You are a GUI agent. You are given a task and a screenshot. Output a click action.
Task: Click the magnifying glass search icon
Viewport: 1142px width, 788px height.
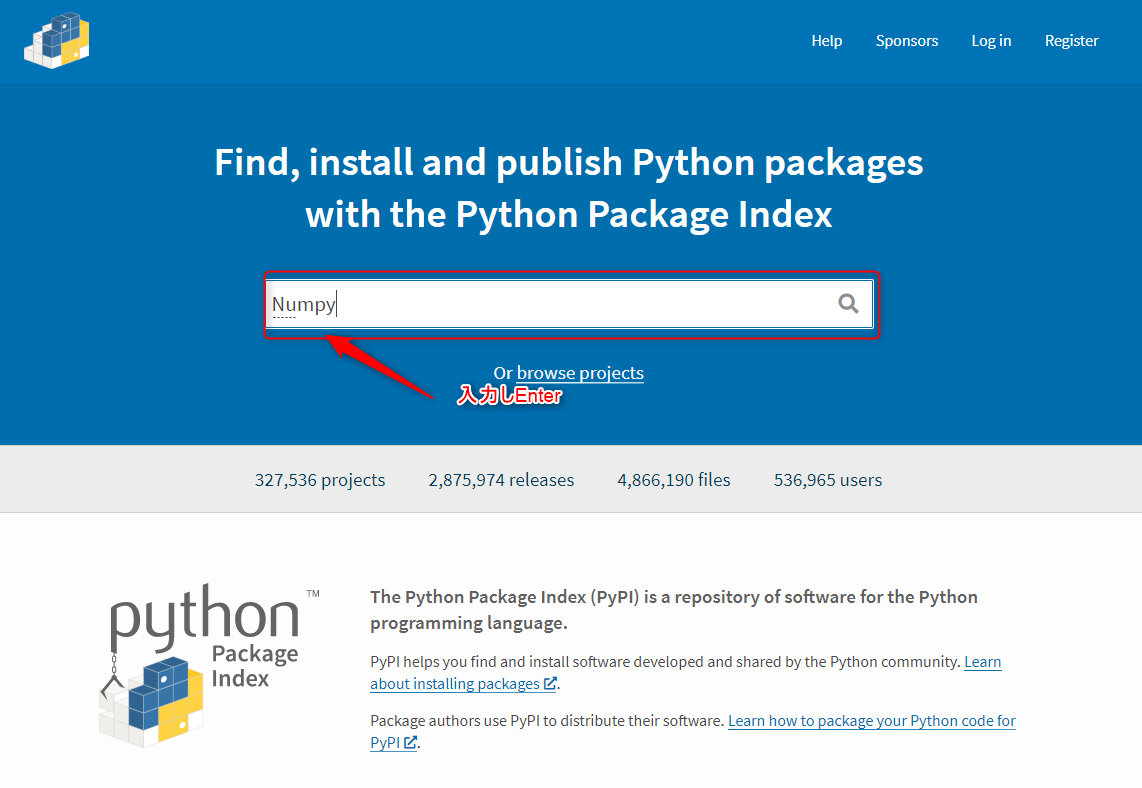click(848, 304)
